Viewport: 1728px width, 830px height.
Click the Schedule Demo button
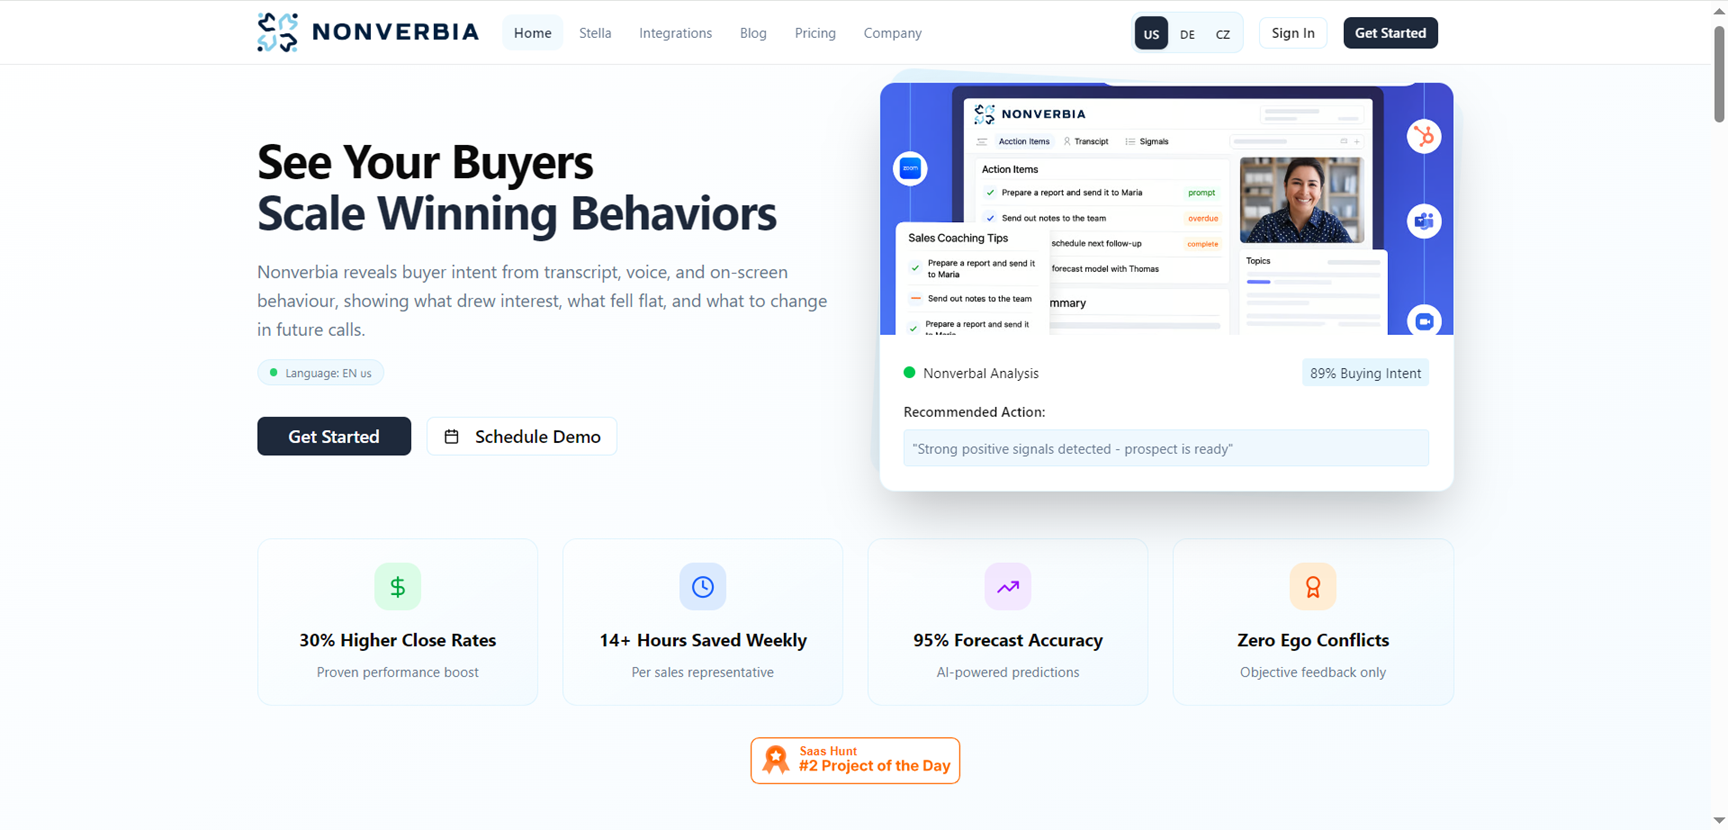[x=522, y=436]
